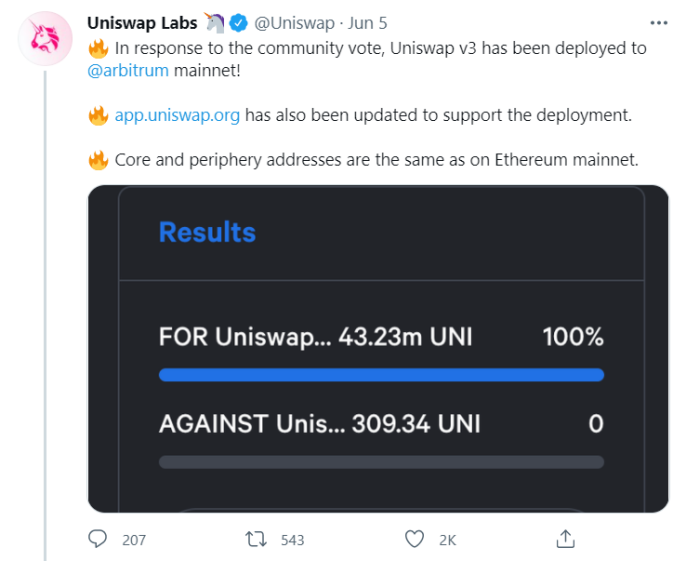The image size is (687, 561).
Task: Open the three-dot more options menu
Action: 658,22
